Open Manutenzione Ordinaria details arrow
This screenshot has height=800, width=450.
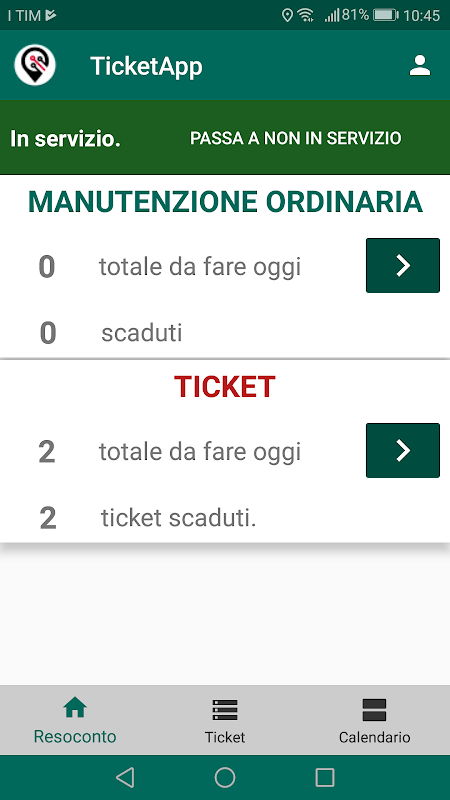point(403,265)
